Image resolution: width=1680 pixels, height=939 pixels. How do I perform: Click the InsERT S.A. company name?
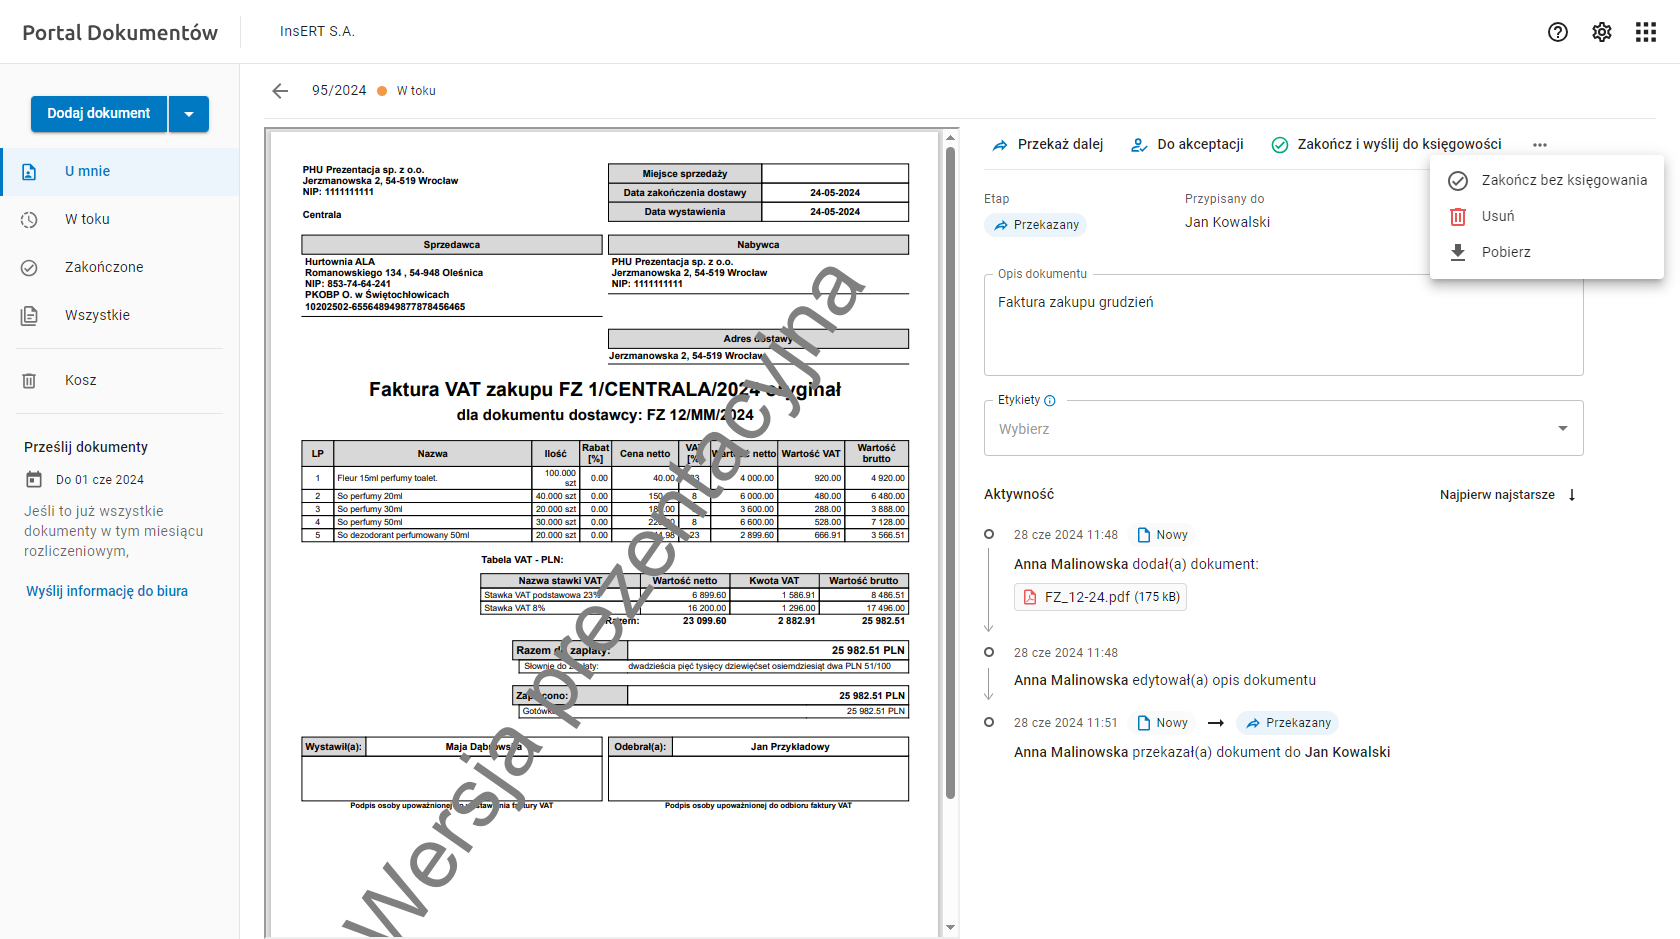coord(317,32)
